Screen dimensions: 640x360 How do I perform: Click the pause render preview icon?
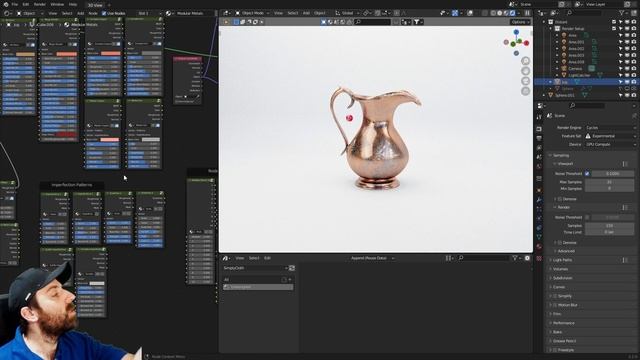527,13
